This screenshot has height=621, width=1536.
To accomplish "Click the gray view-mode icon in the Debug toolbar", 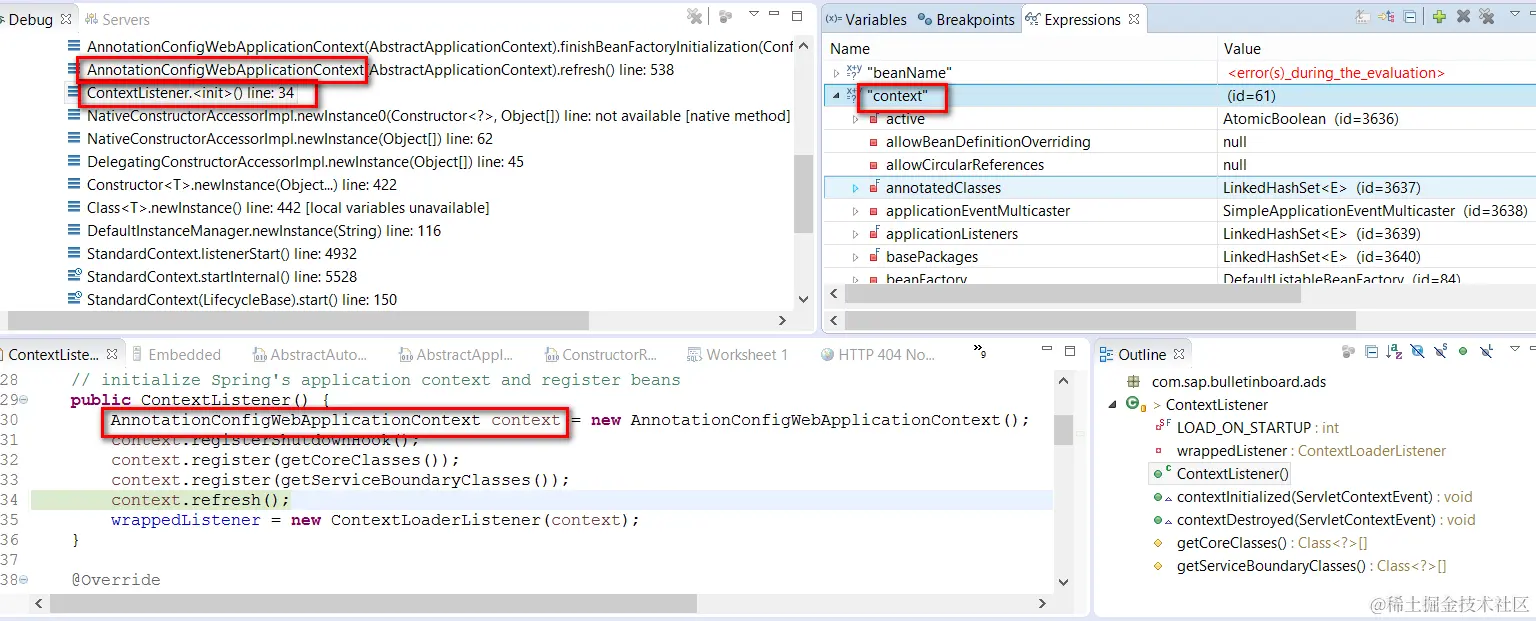I will (726, 17).
